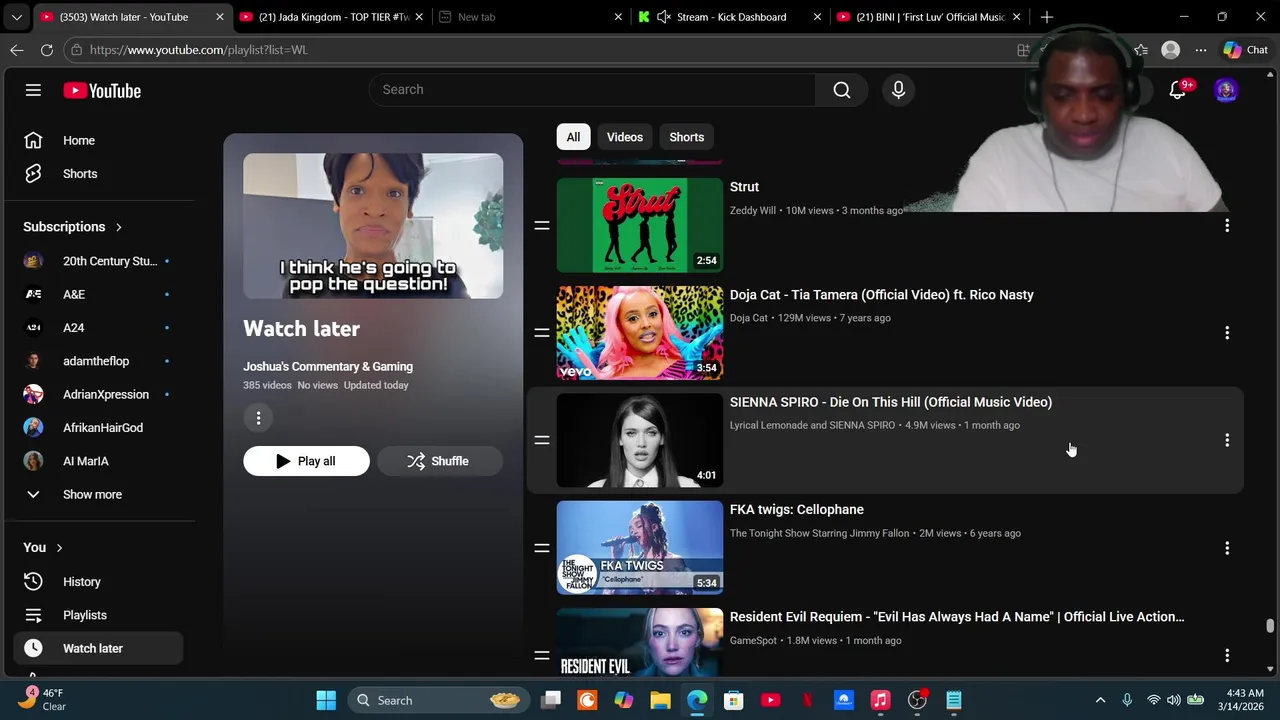Select the Videos filter chip
The height and width of the screenshot is (720, 1280).
point(625,137)
